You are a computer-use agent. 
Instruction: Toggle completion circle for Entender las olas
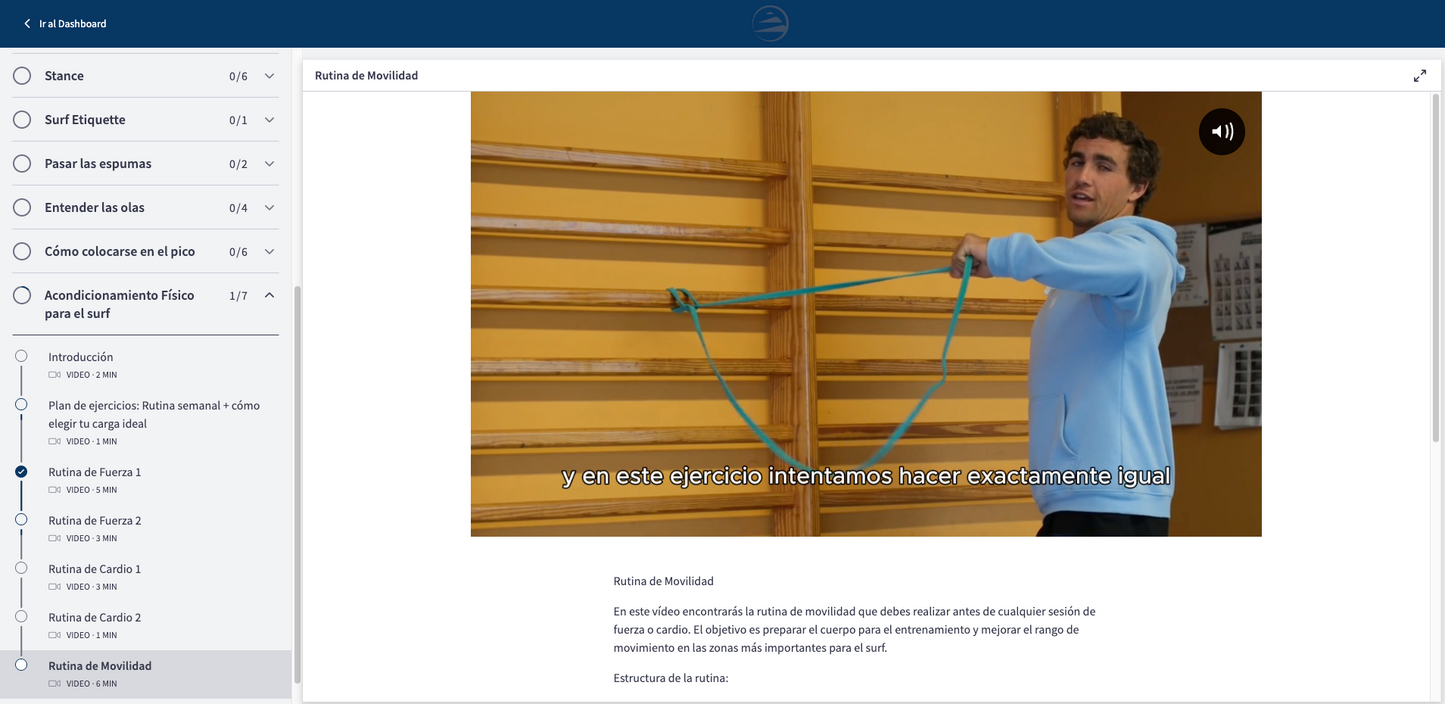tap(22, 208)
